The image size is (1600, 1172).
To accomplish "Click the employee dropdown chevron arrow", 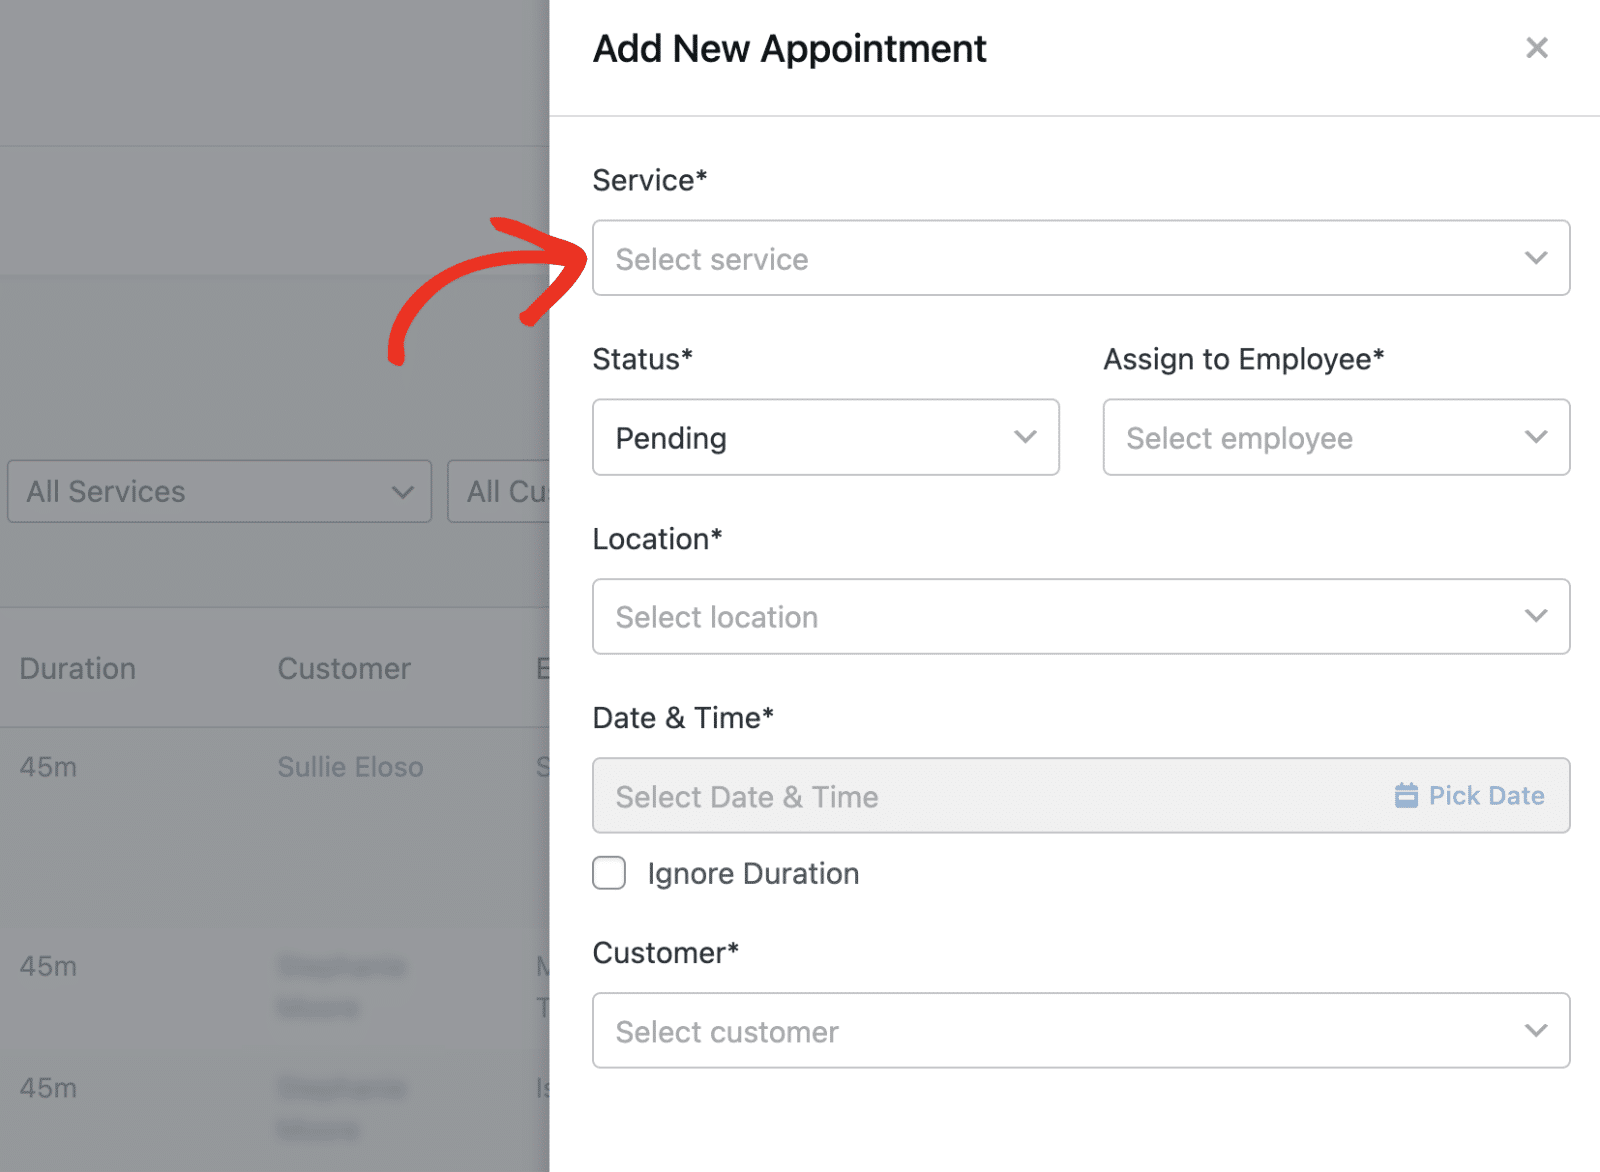I will click(1536, 437).
